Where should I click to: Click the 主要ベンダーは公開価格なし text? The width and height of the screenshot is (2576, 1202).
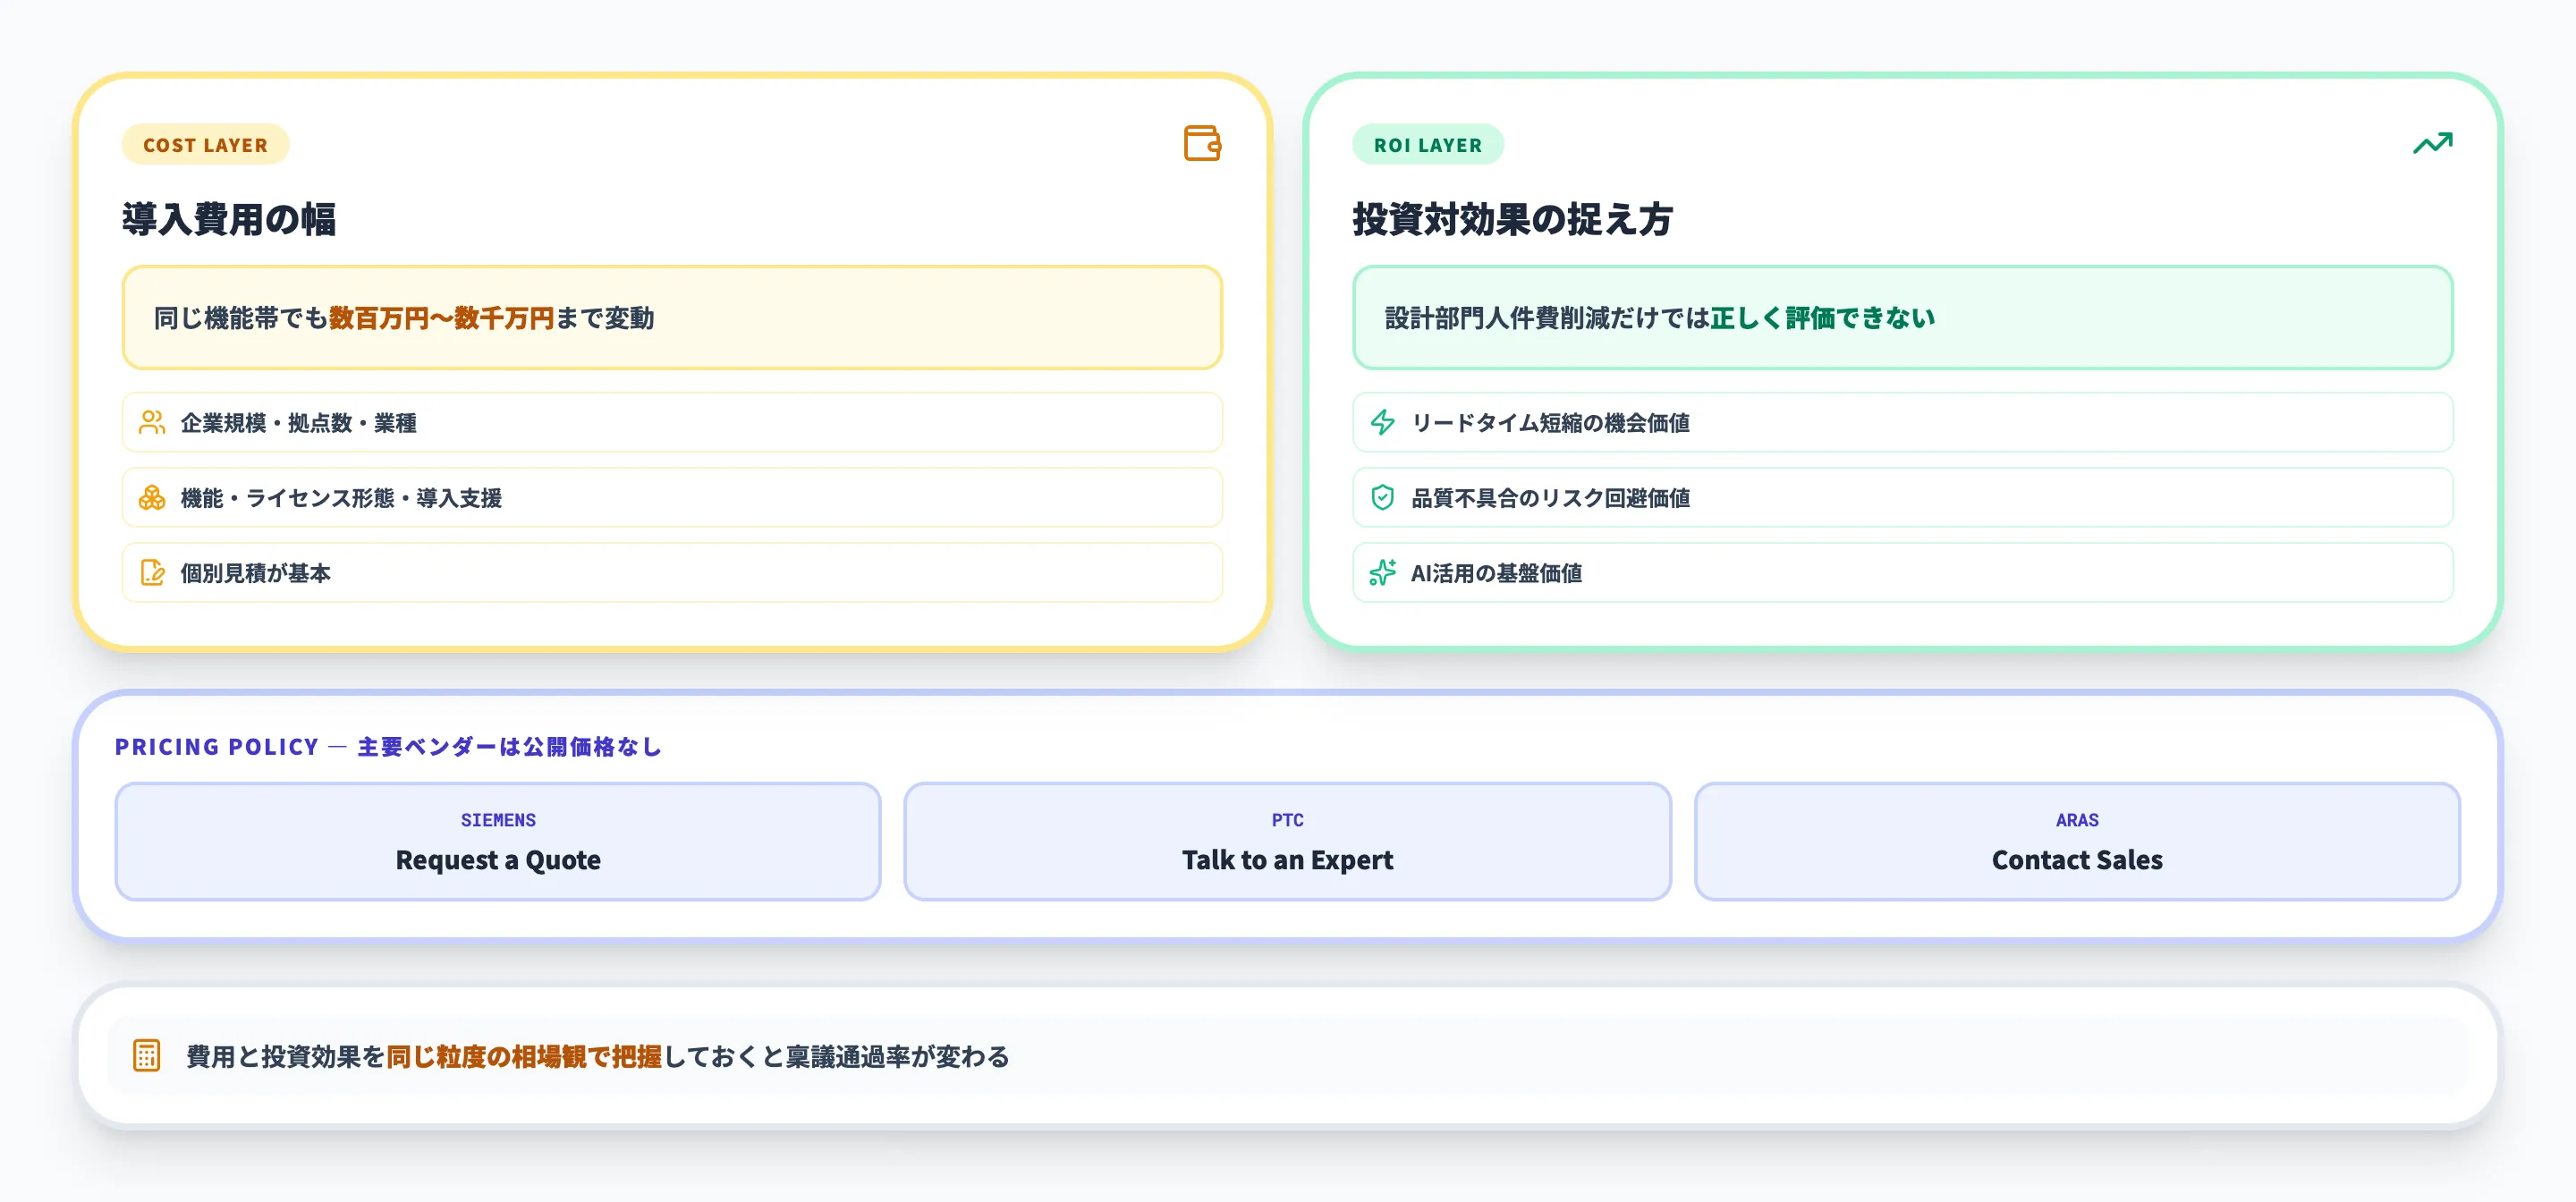pyautogui.click(x=509, y=746)
